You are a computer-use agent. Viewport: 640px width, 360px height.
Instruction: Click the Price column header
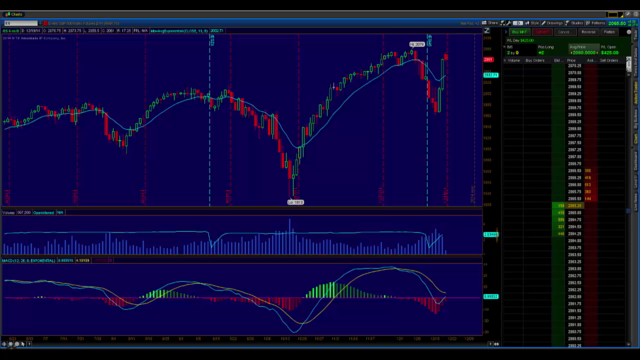[571, 60]
